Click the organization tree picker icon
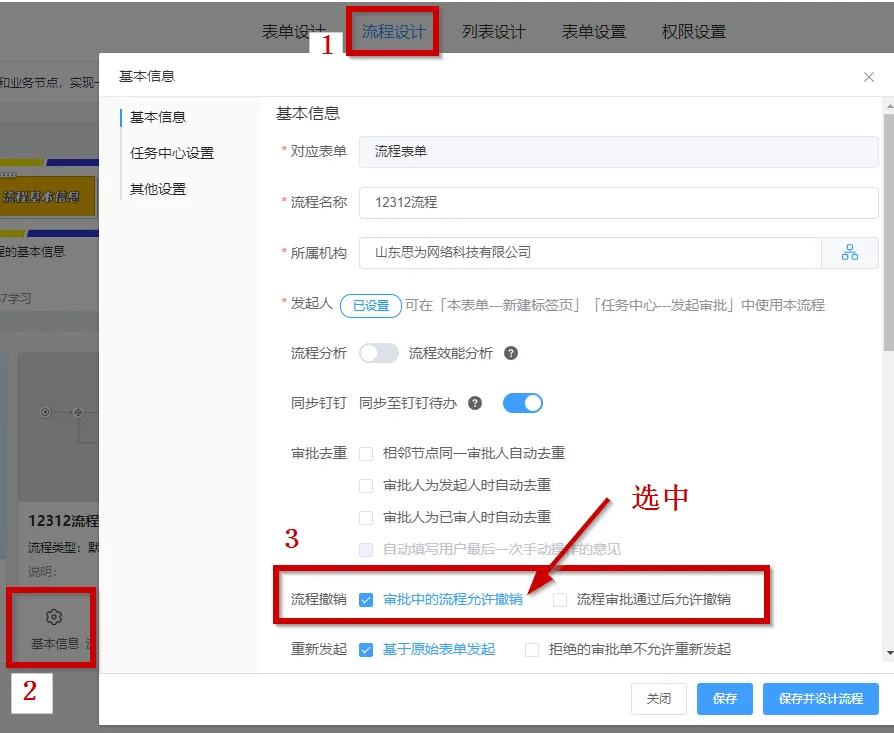894x733 pixels. (x=849, y=253)
